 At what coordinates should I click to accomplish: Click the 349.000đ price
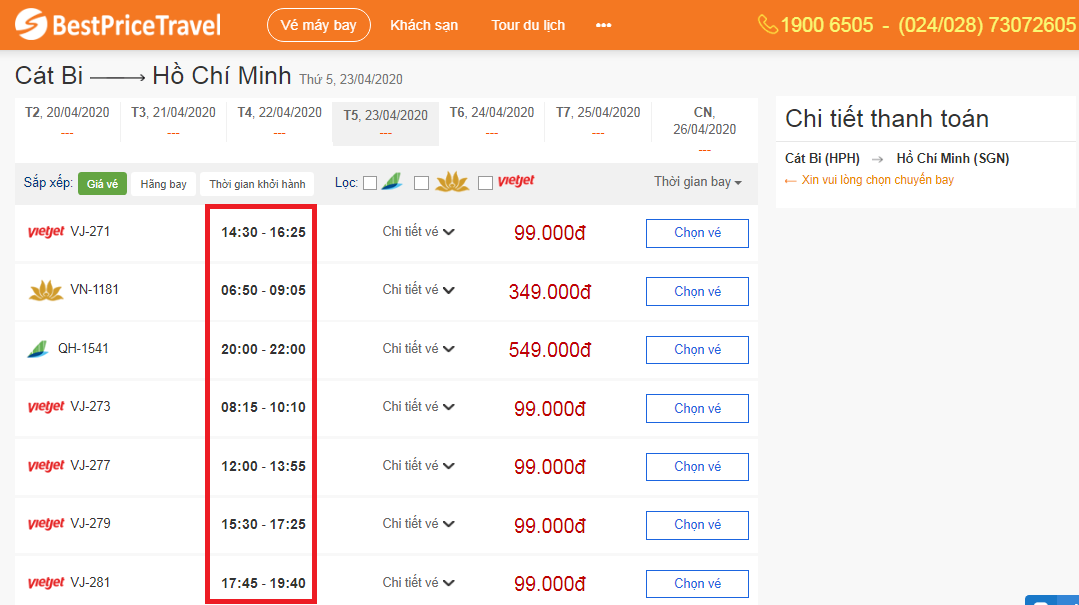(x=550, y=292)
